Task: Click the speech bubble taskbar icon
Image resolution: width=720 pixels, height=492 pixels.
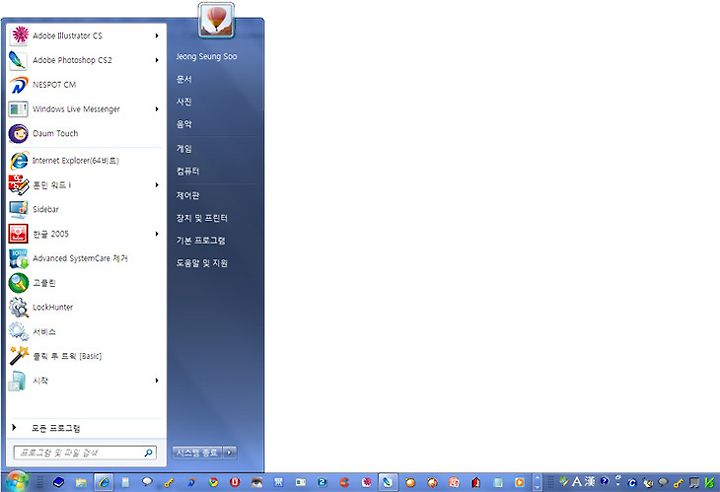Action: [x=147, y=482]
